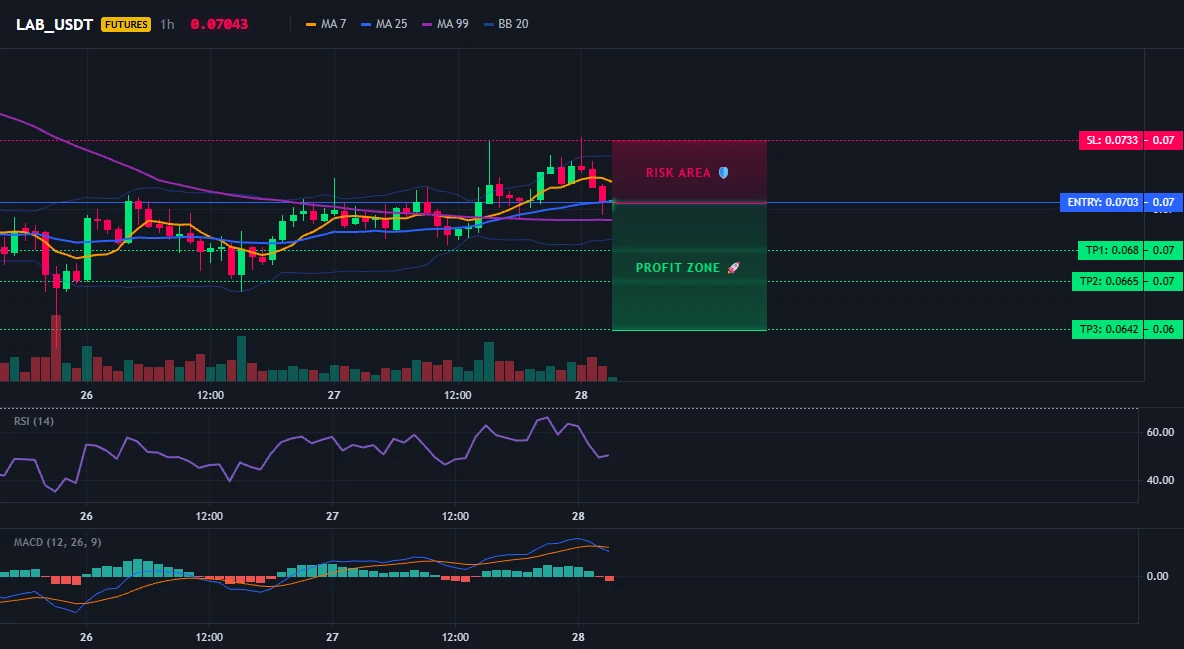Click the RSI (14) indicator label
This screenshot has width=1184, height=649.
pyautogui.click(x=34, y=421)
